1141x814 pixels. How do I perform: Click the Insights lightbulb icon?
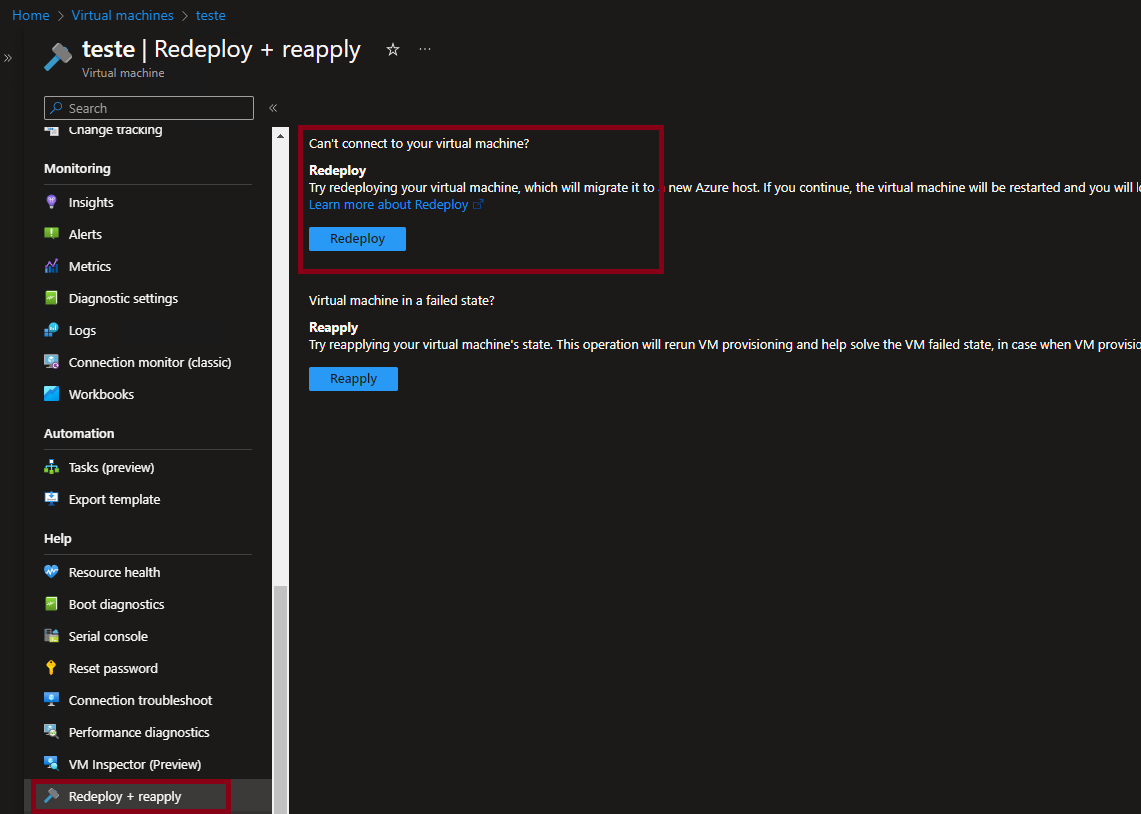pos(51,201)
